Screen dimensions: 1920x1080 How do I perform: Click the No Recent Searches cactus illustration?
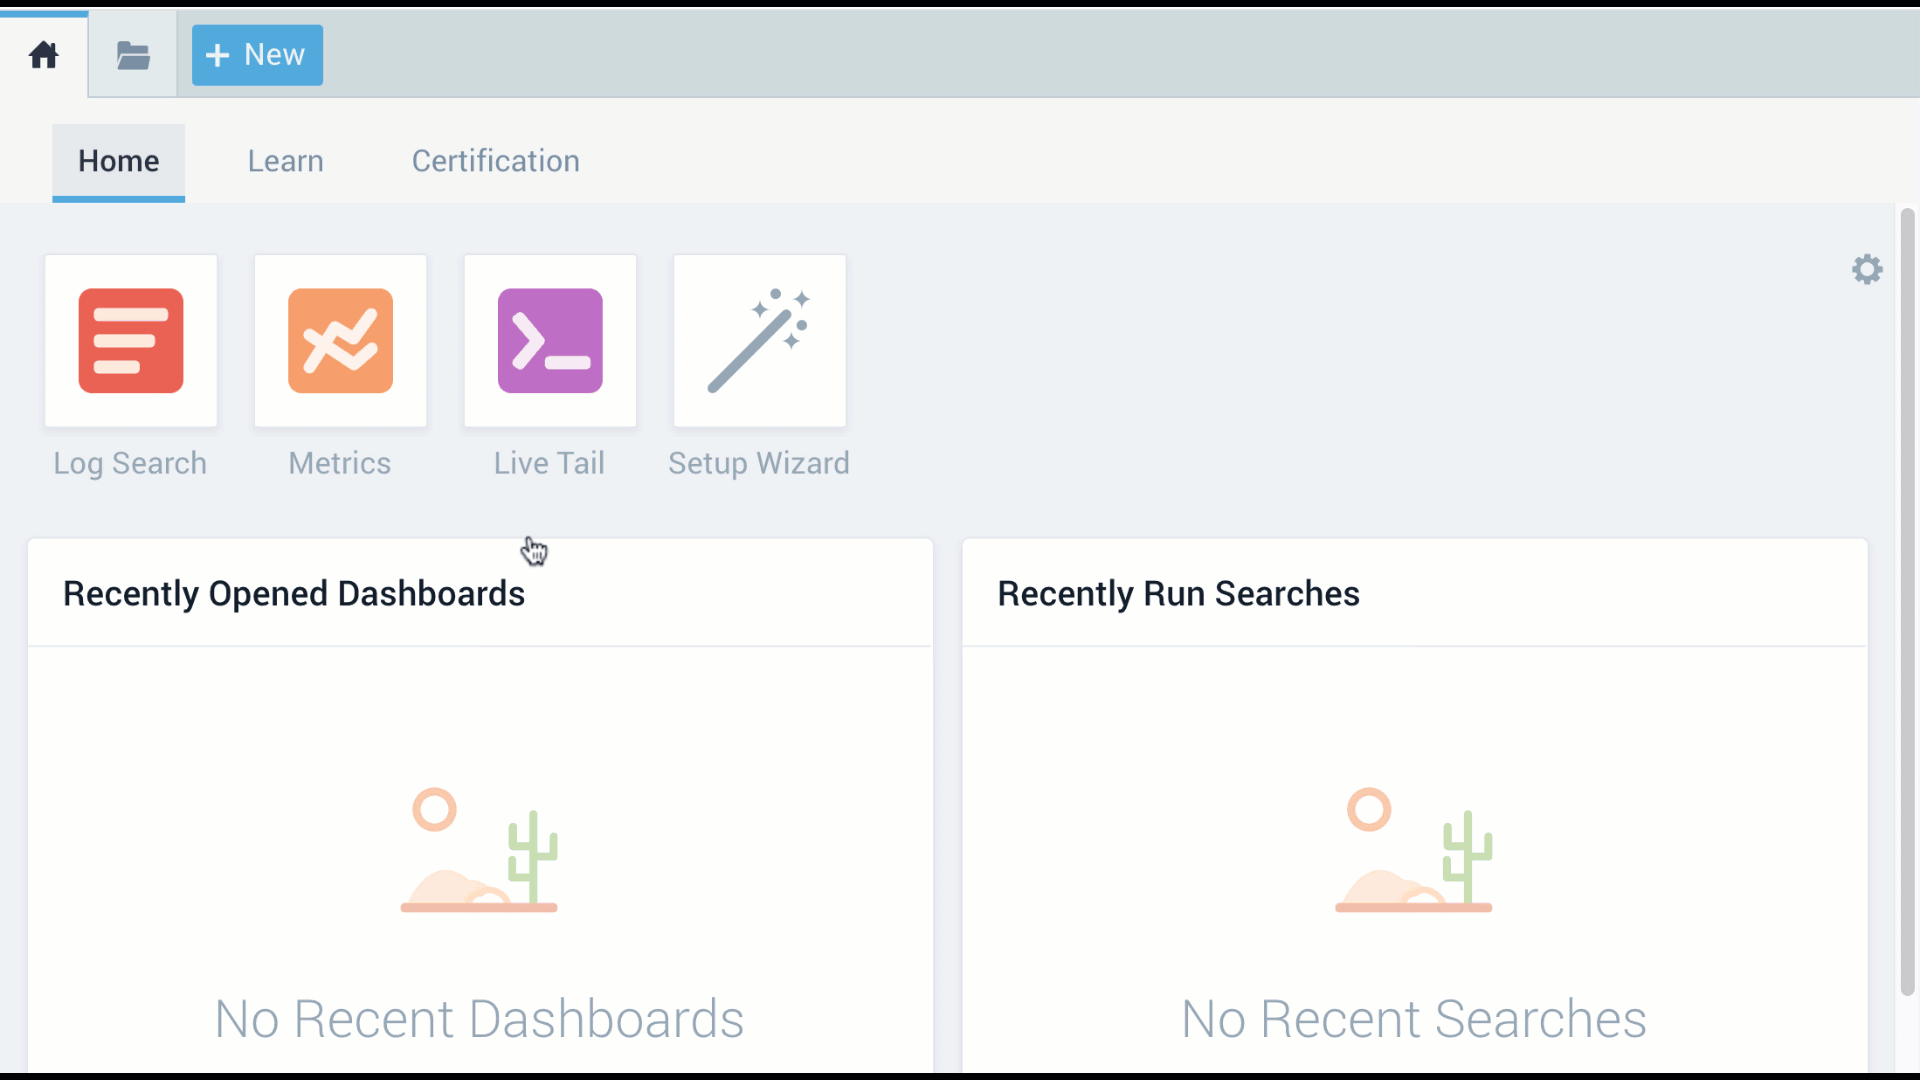(x=1413, y=851)
